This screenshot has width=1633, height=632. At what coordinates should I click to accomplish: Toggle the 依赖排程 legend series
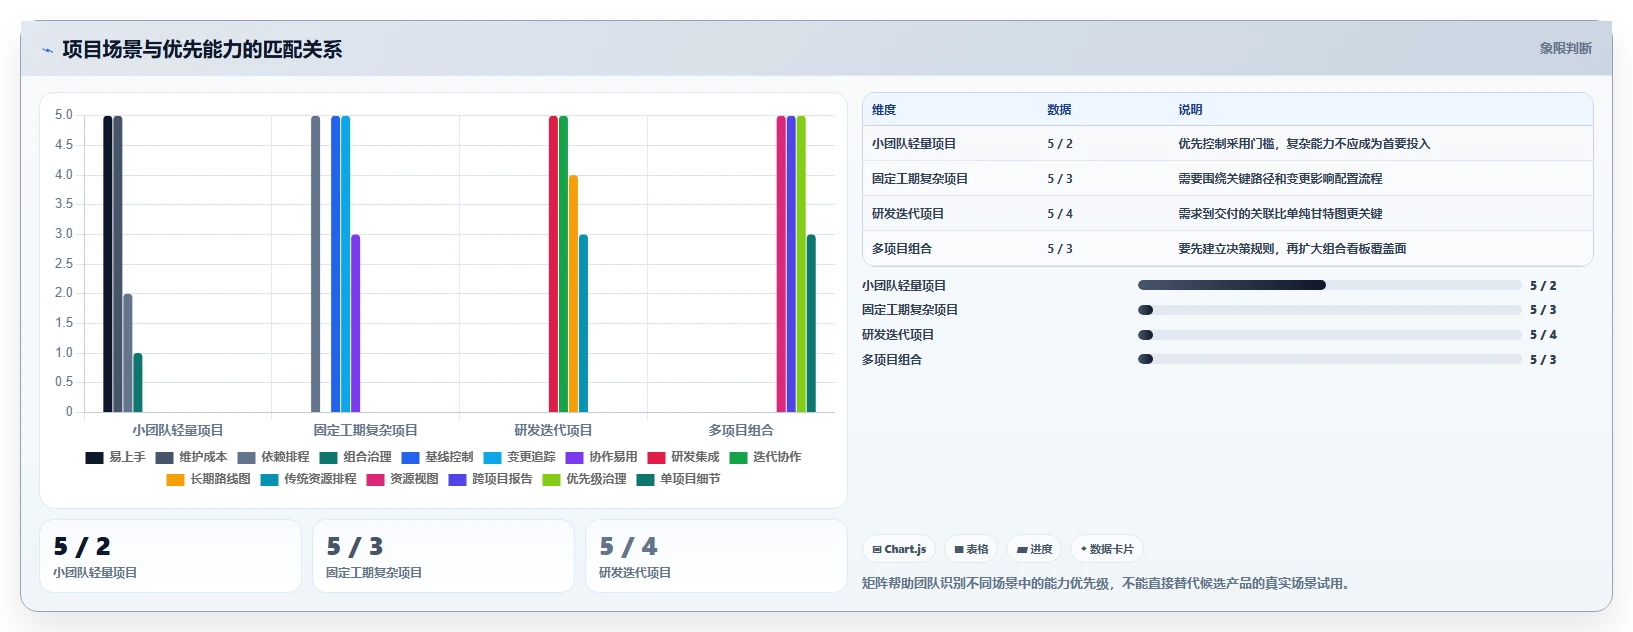[x=273, y=457]
